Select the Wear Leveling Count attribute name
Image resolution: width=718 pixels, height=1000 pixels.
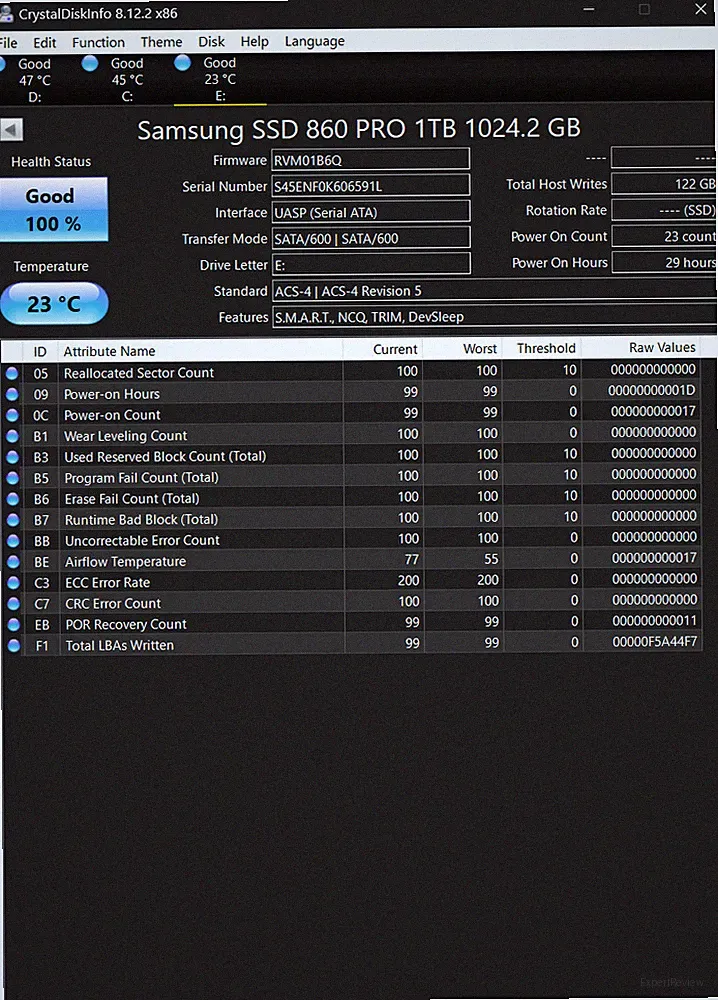pos(126,436)
